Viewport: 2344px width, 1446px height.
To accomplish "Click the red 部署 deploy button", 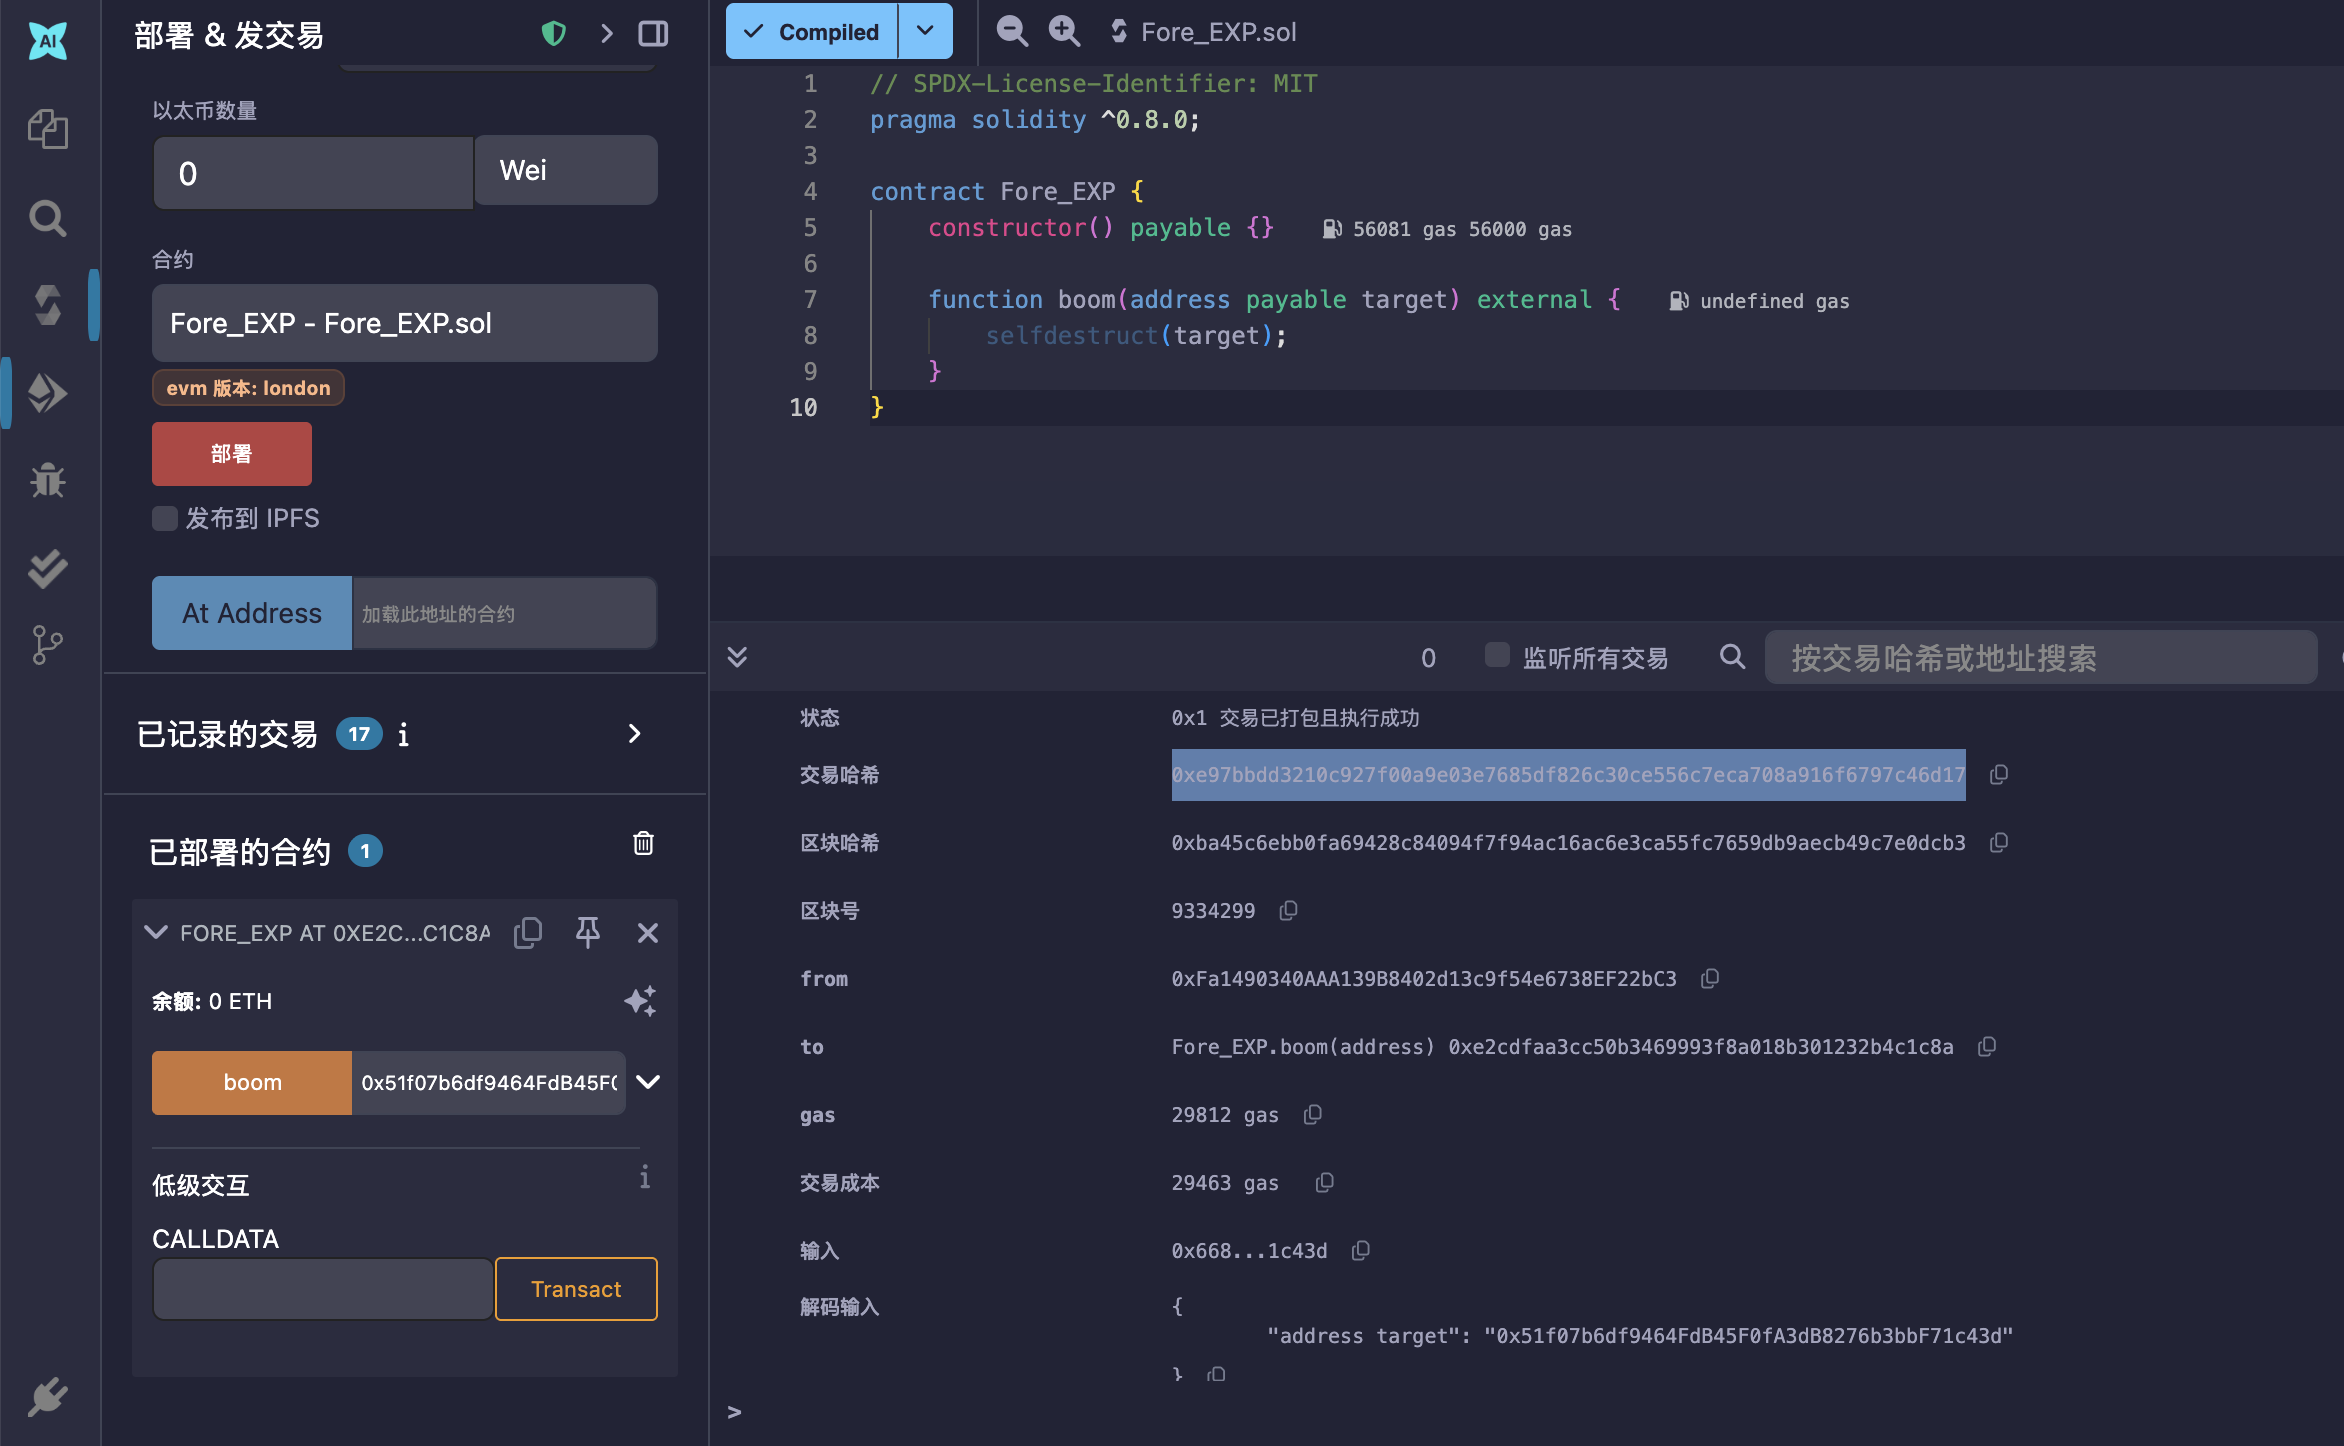I will coord(231,453).
